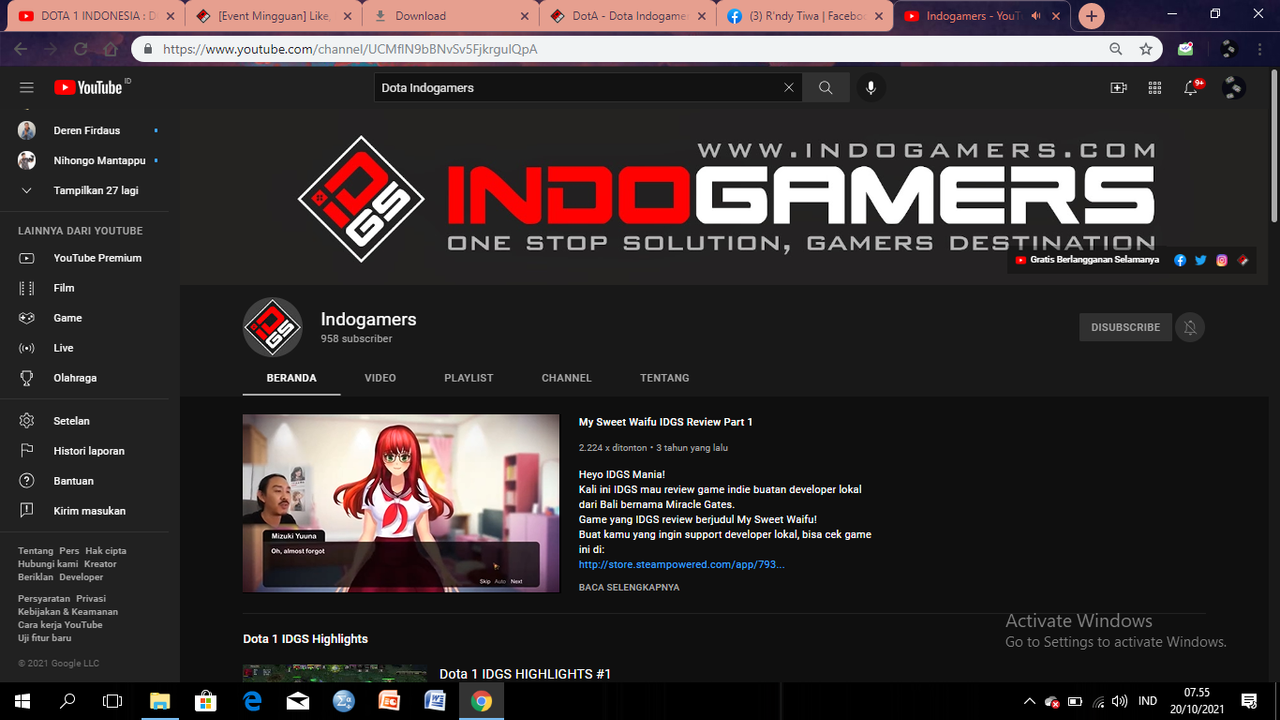Open Windows Start menu
This screenshot has width=1280, height=720.
click(x=22, y=701)
